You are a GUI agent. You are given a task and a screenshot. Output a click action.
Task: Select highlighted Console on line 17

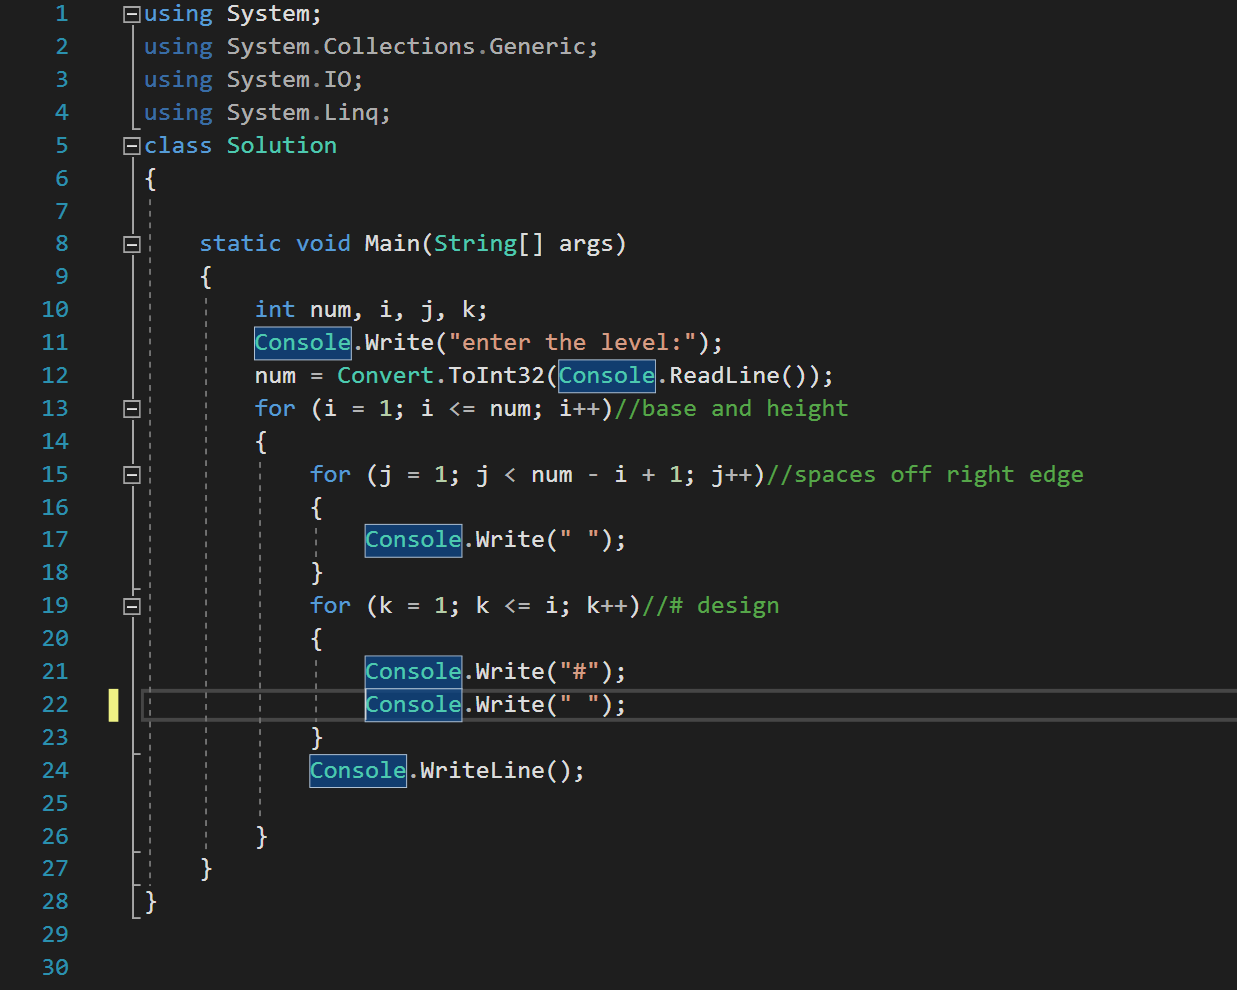point(413,540)
